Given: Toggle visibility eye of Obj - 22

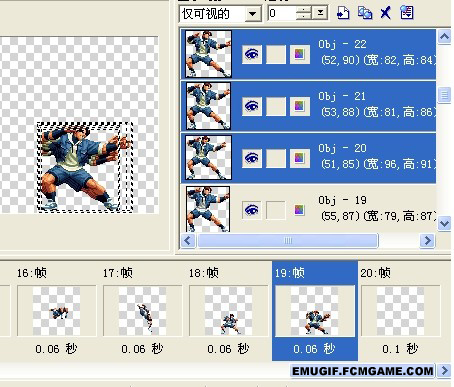Looking at the screenshot, I should point(252,54).
